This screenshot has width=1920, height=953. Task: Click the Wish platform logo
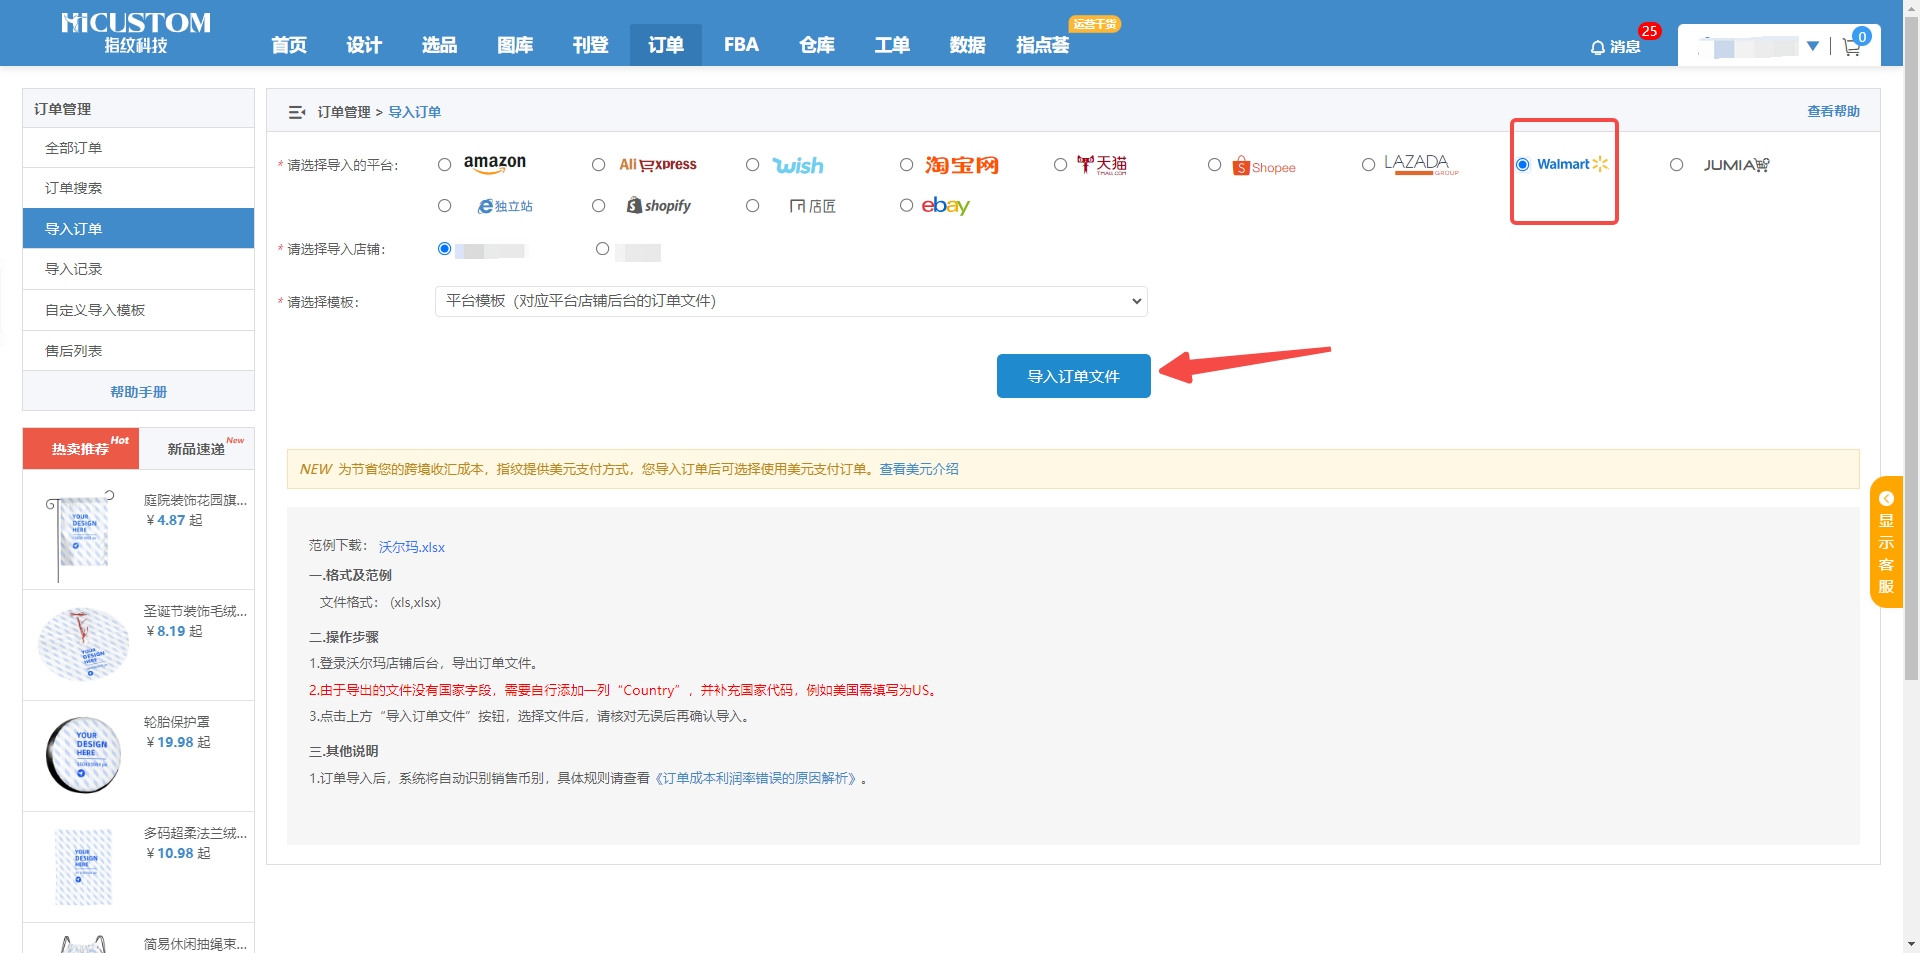[x=798, y=165]
